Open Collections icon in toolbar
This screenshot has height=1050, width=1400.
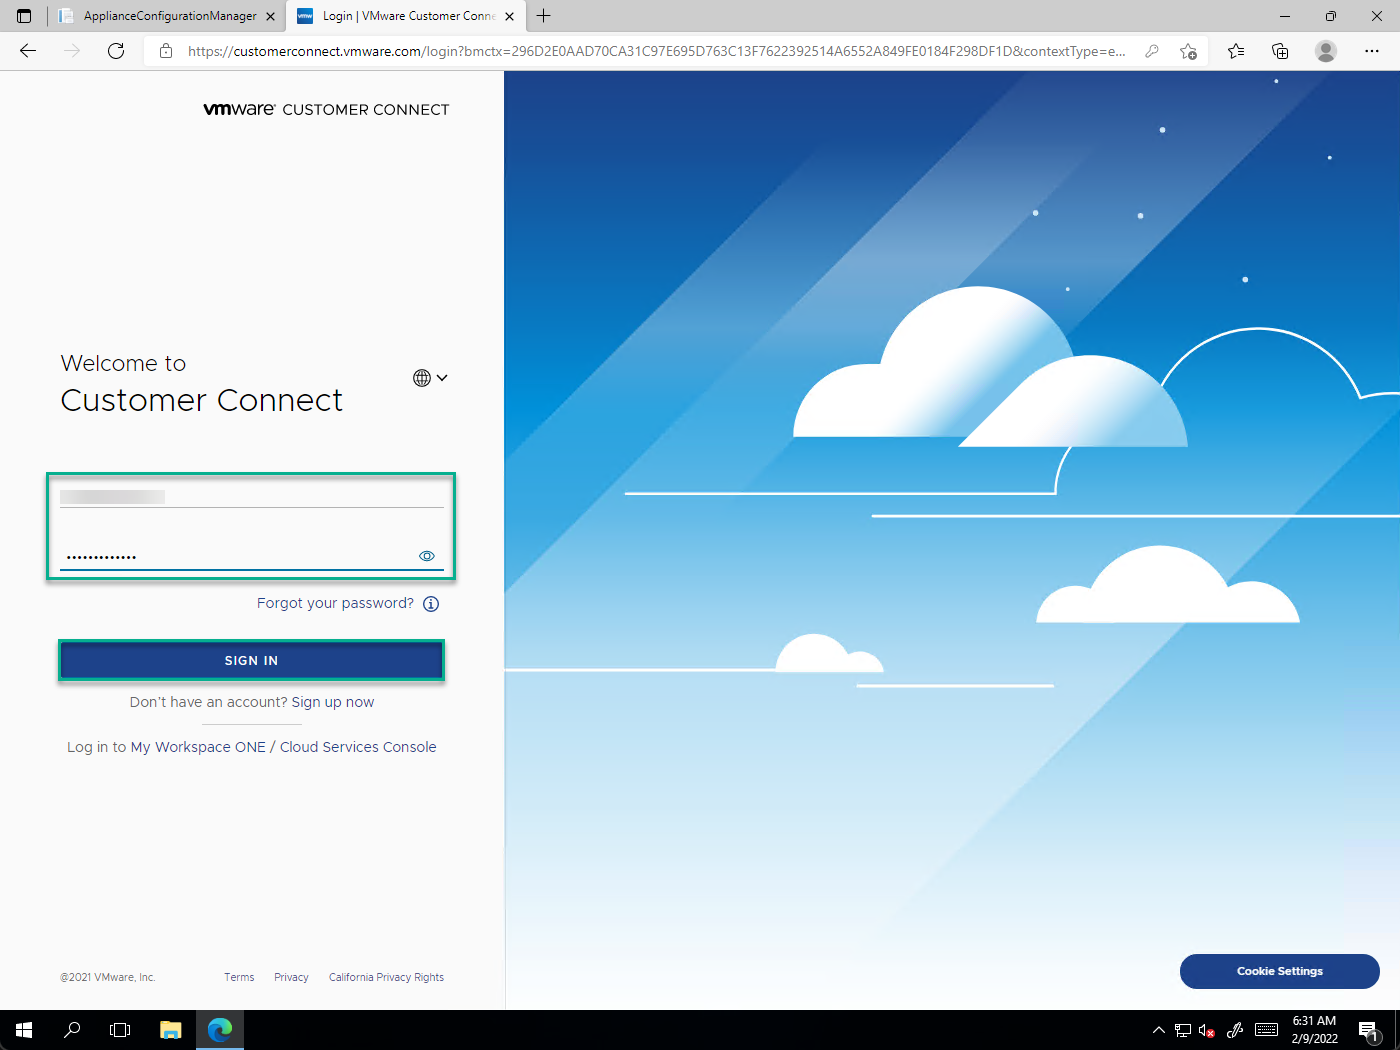pos(1280,51)
